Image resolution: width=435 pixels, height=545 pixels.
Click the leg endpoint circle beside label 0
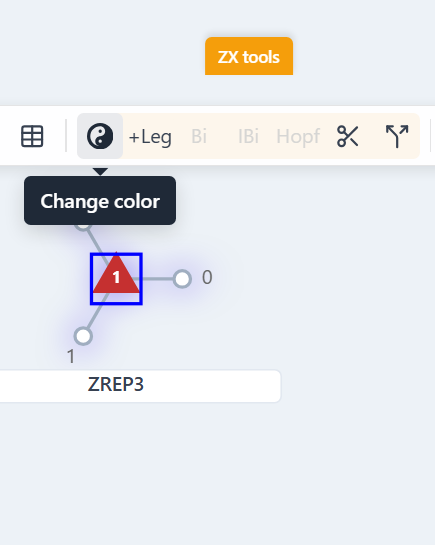(x=182, y=279)
